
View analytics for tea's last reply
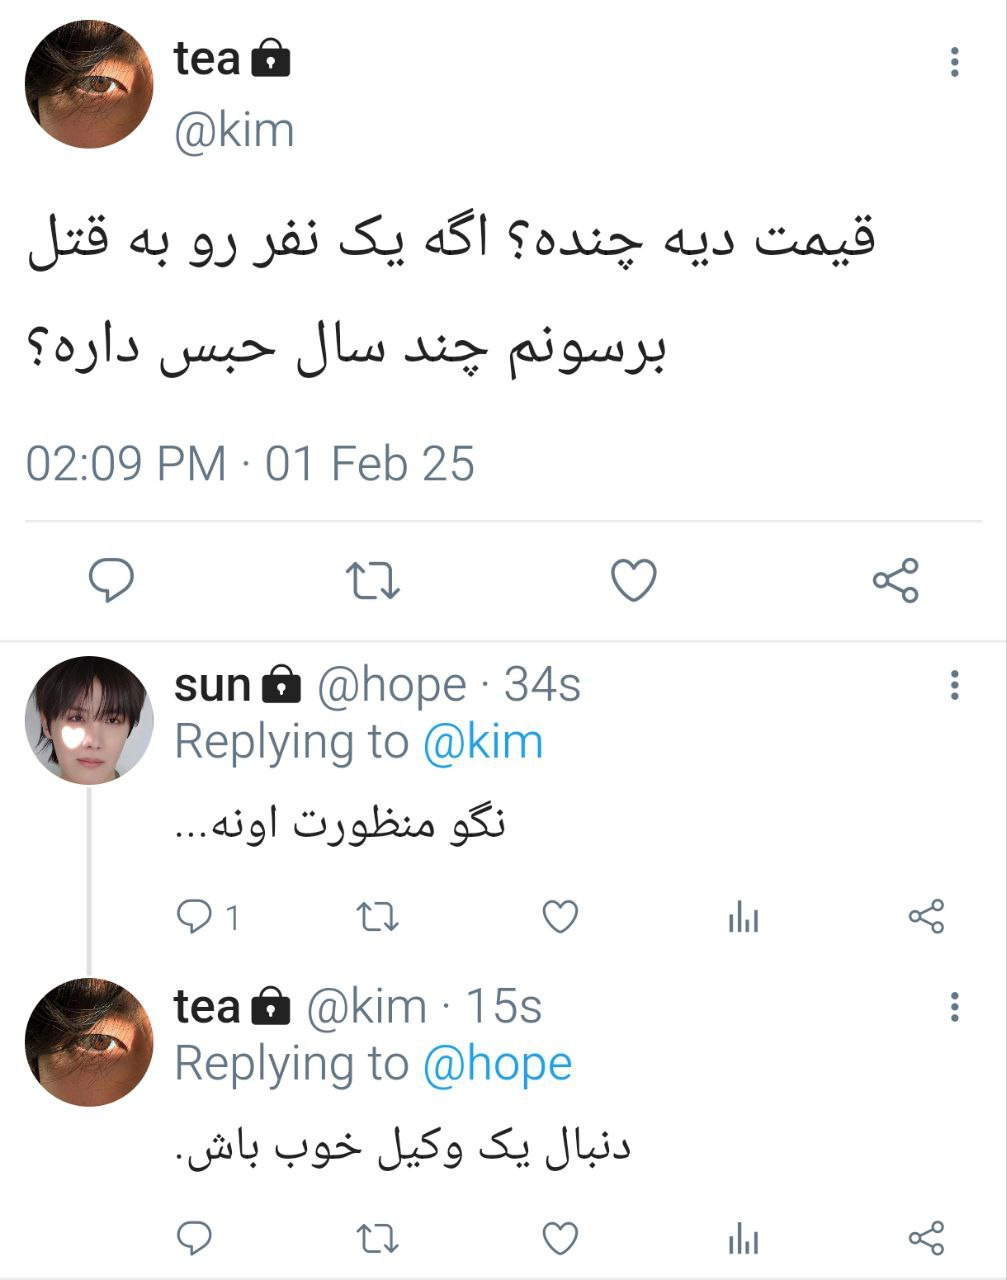[743, 1238]
